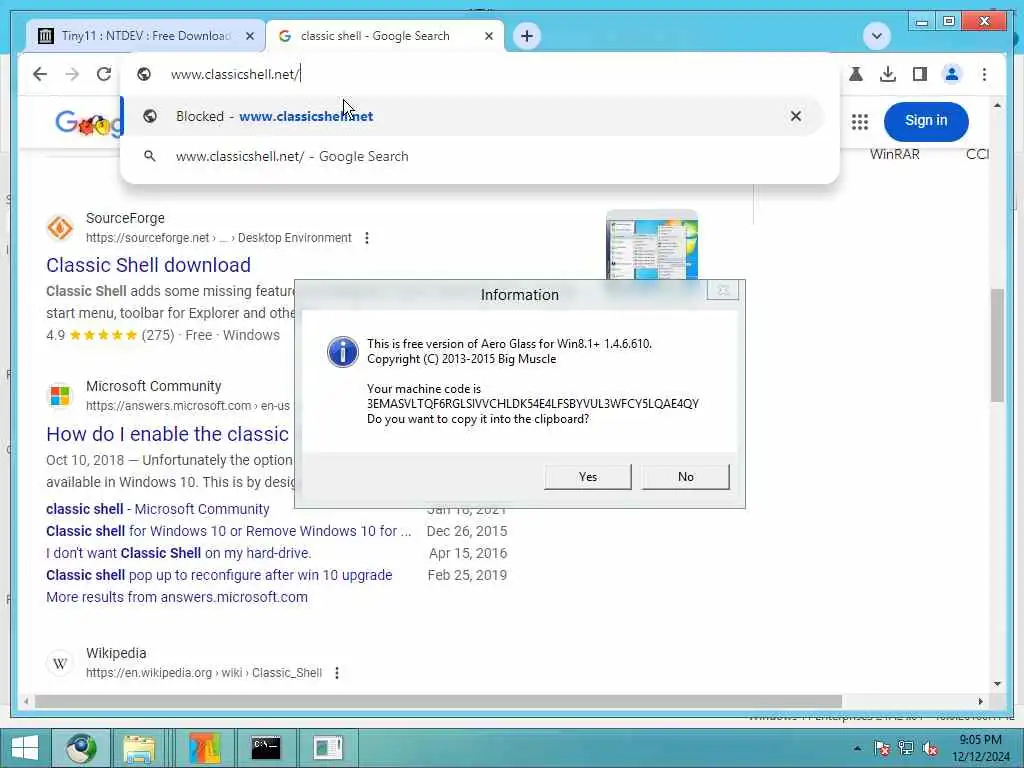The image size is (1024, 768).
Task: Click the Action Center flag tray icon
Action: (882, 748)
